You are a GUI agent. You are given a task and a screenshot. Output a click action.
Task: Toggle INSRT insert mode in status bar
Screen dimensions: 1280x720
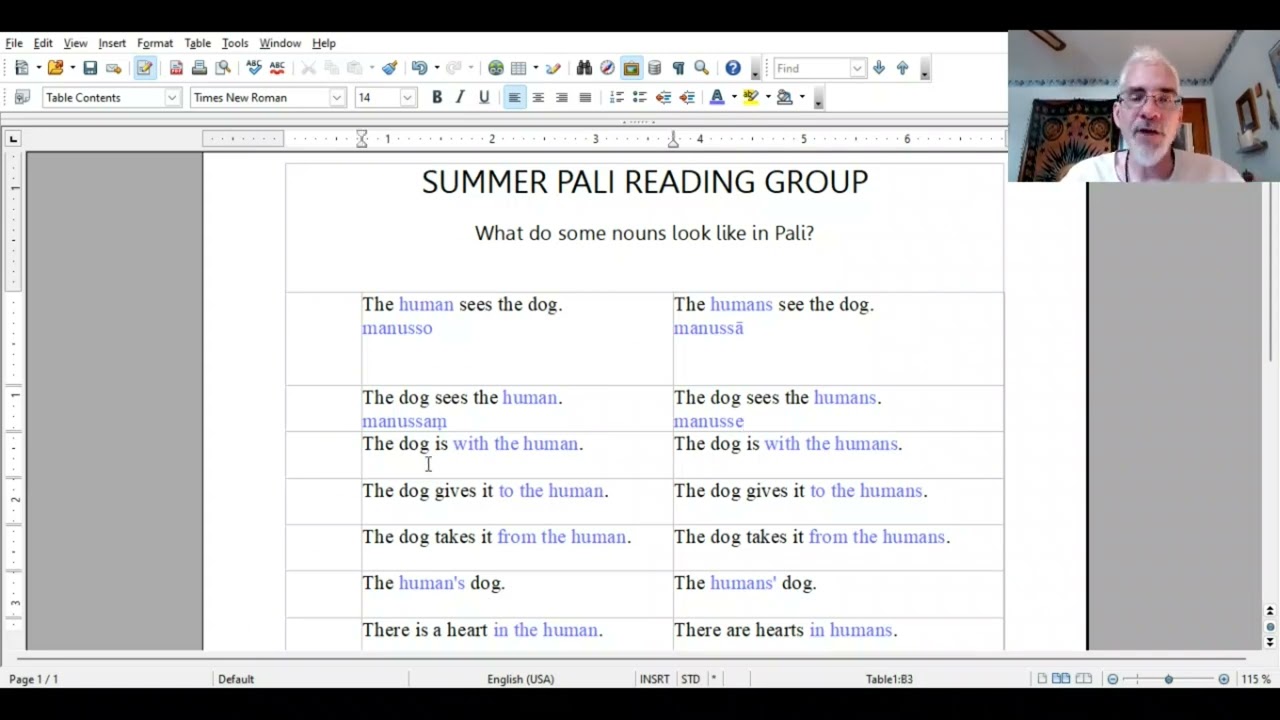tap(654, 679)
